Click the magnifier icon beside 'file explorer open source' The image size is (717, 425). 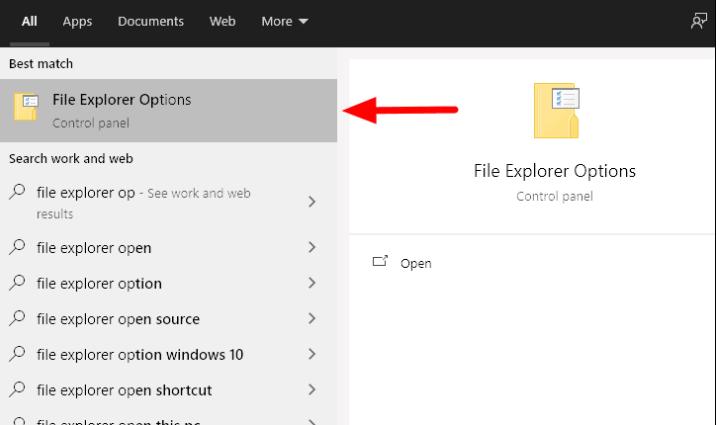pos(18,319)
